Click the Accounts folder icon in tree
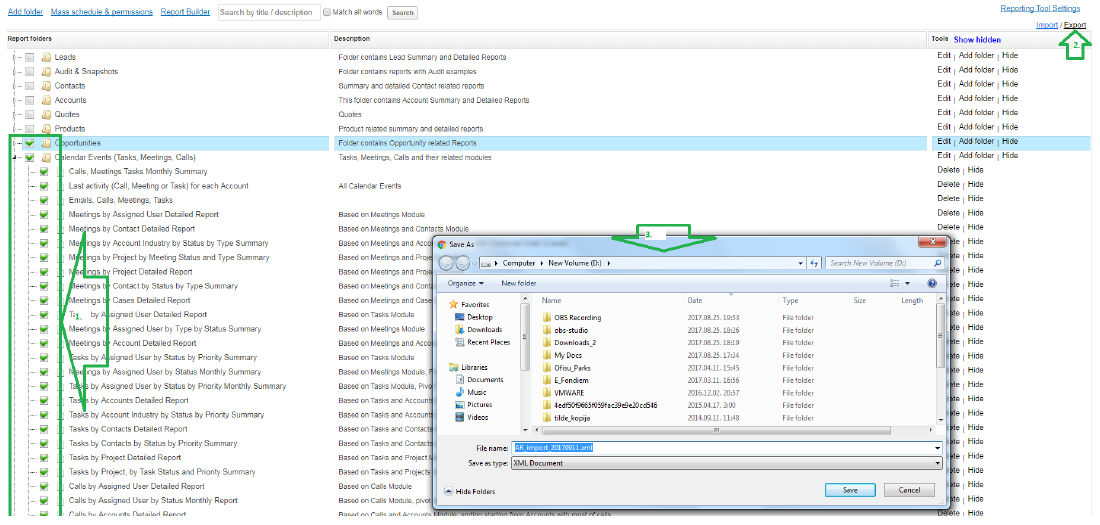1100x525 pixels. [46, 100]
